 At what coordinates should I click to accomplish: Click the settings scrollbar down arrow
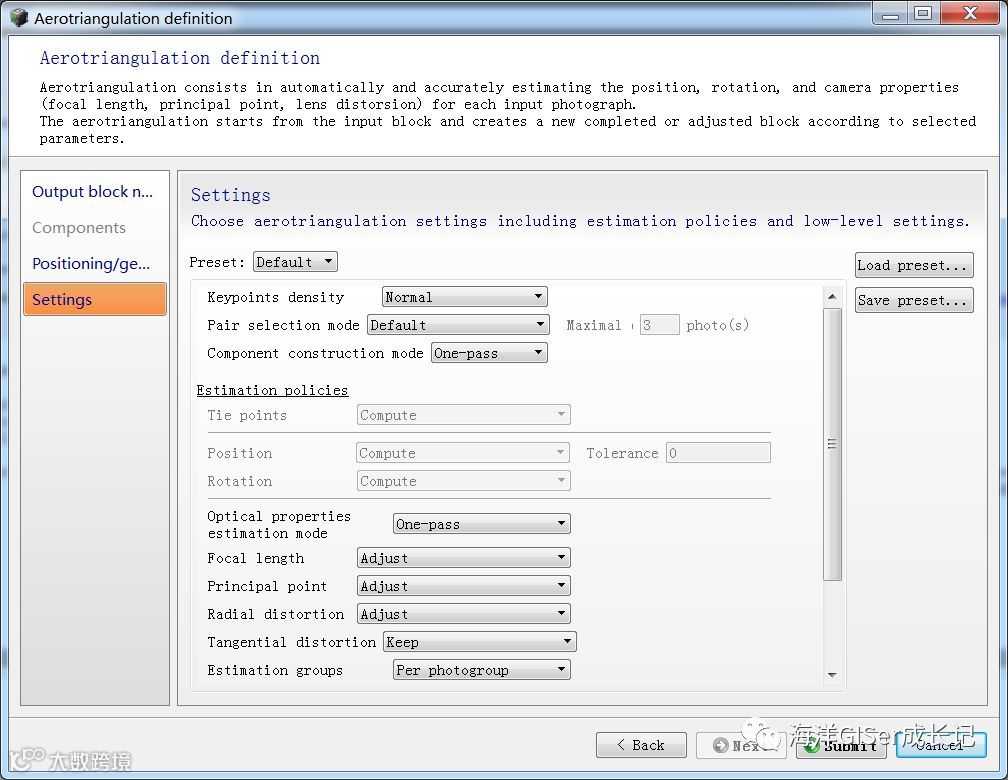click(832, 675)
